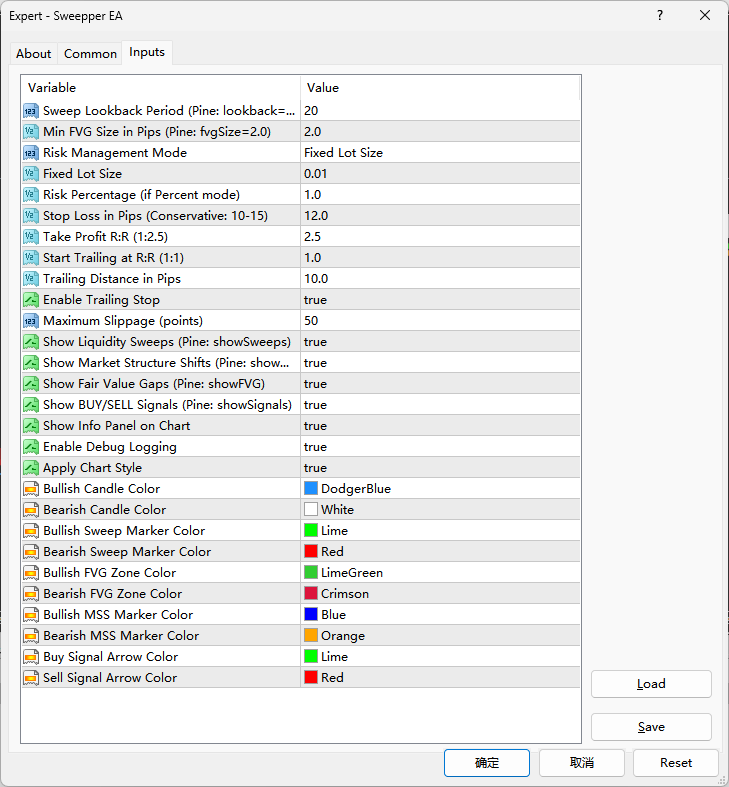Confirm with the 确定 button
This screenshot has height=787, width=729.
487,763
